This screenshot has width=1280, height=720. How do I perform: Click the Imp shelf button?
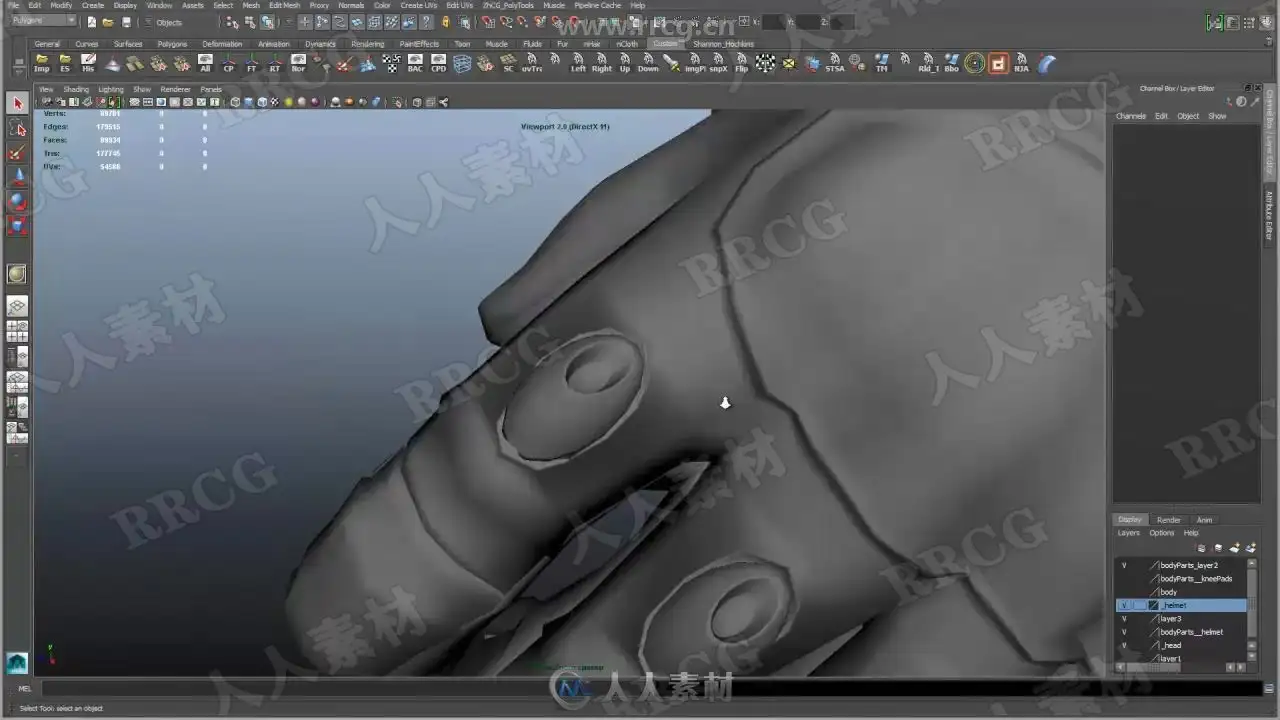point(42,63)
